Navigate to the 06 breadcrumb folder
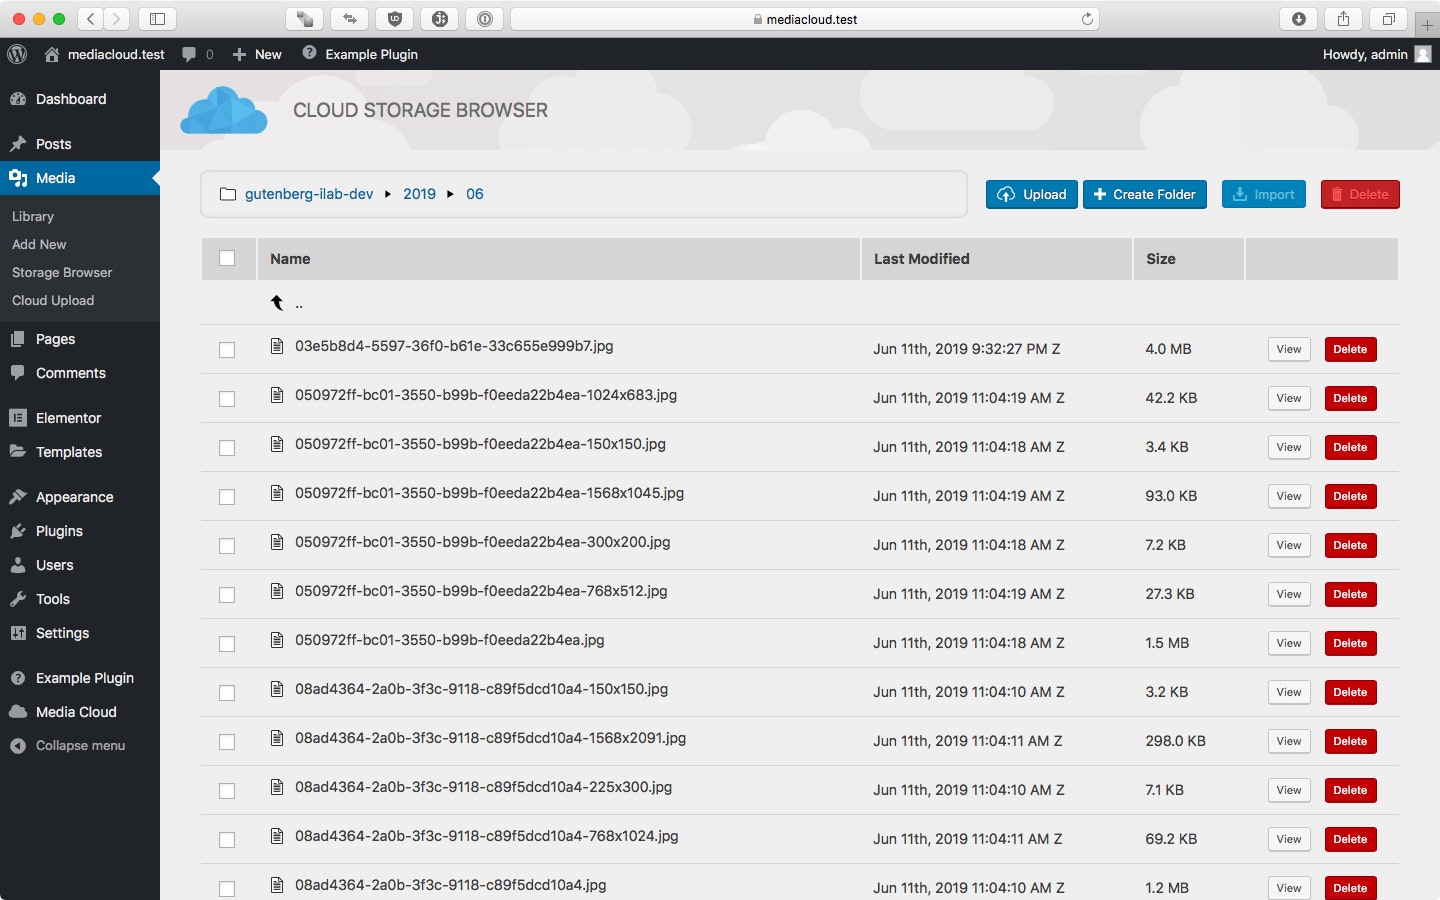The height and width of the screenshot is (900, 1440). (475, 194)
